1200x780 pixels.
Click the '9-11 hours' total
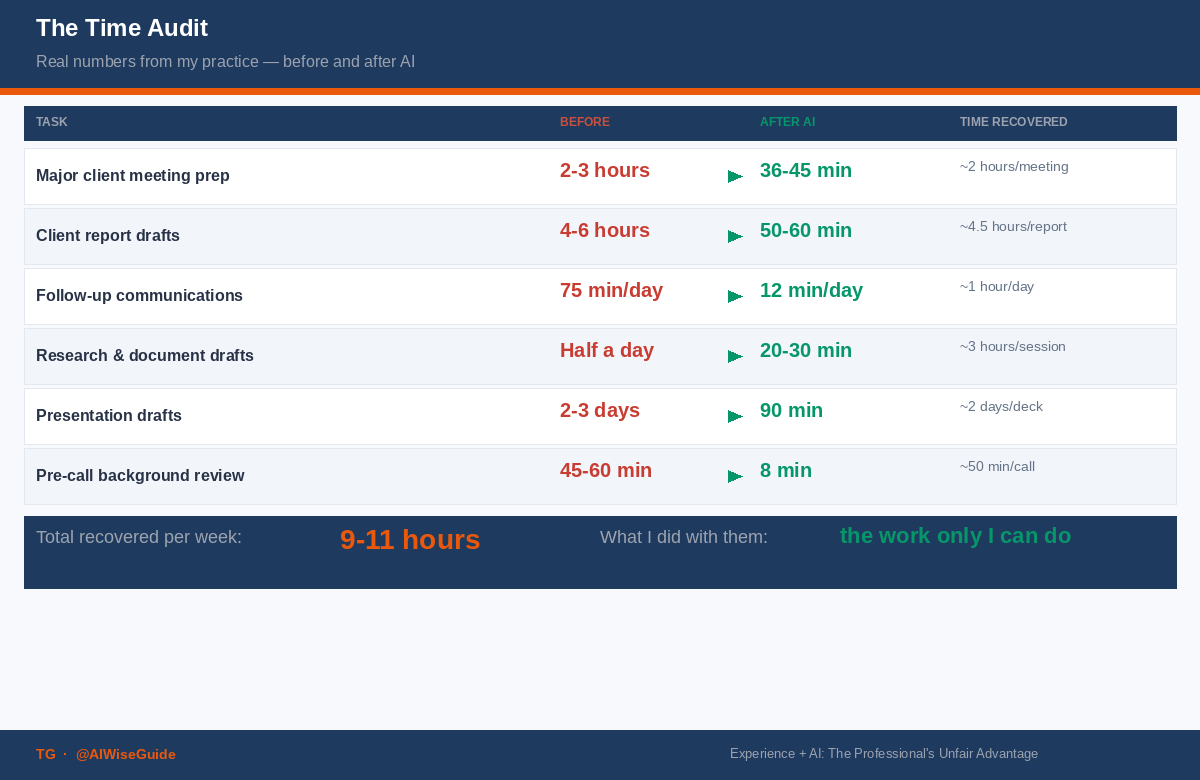pyautogui.click(x=410, y=540)
